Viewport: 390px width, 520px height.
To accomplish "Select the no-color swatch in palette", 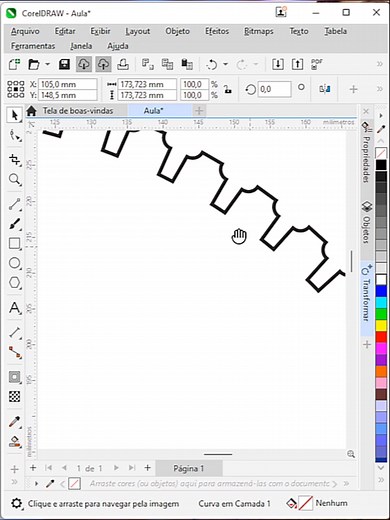I will [x=381, y=153].
